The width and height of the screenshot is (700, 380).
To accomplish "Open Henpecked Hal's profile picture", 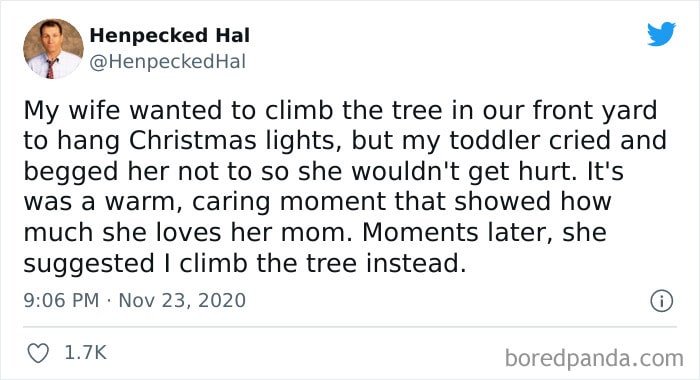I will (53, 49).
